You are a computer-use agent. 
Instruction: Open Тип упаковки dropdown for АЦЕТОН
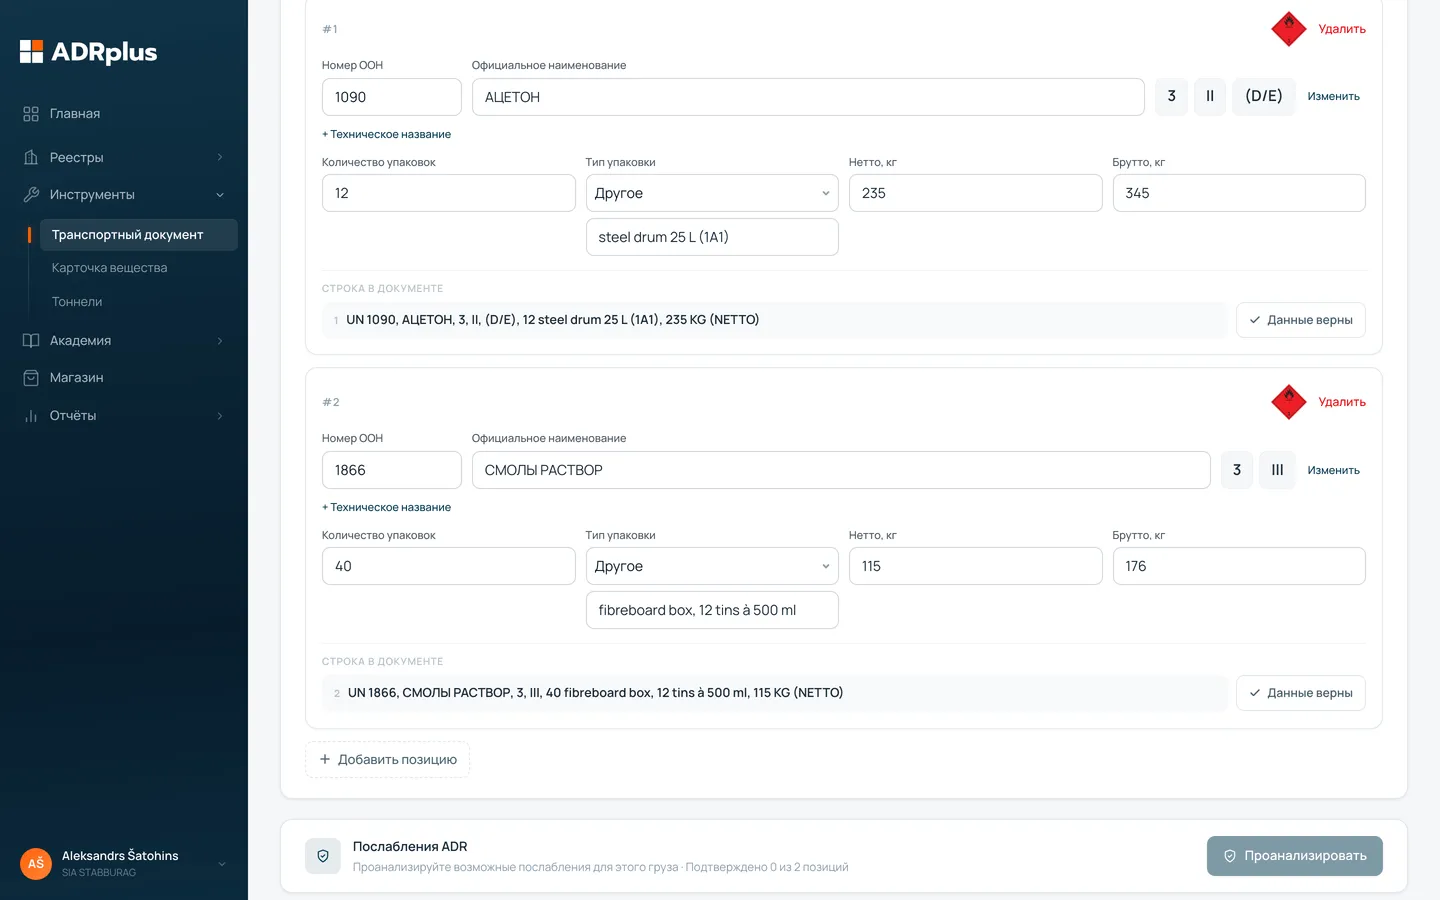pyautogui.click(x=712, y=193)
